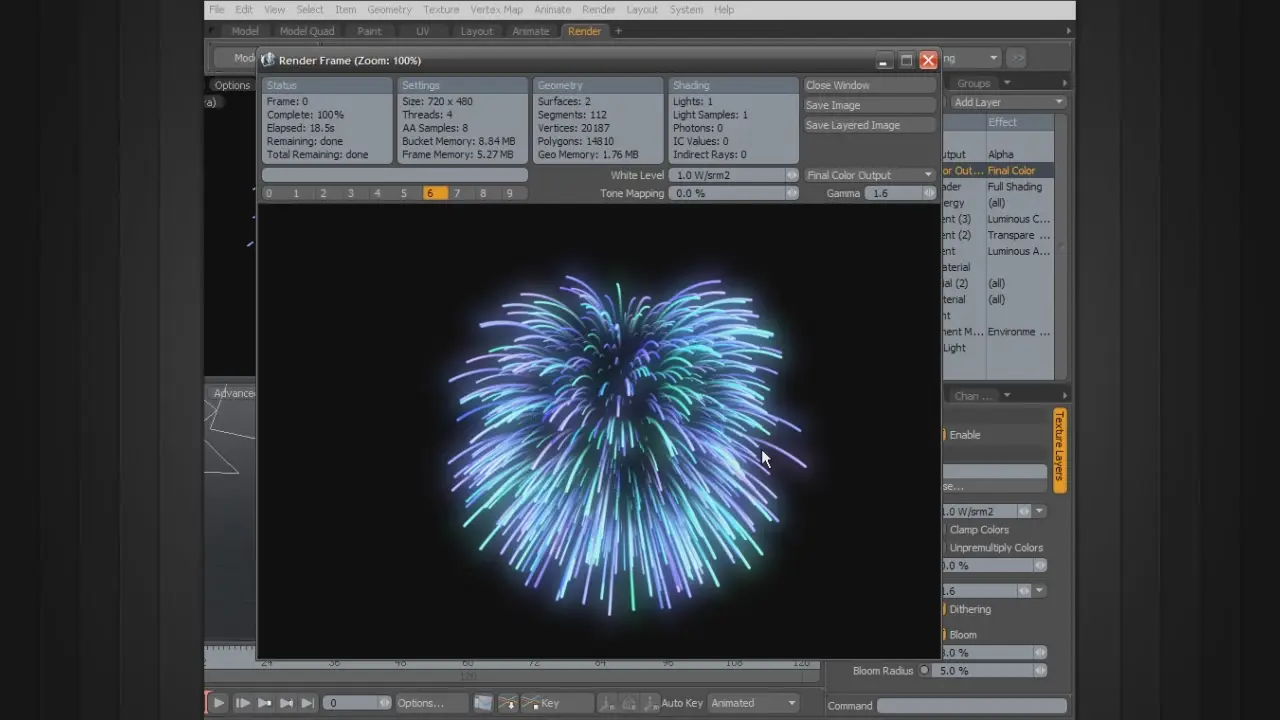This screenshot has height=720, width=1280.
Task: Jump to last frame with transport icon
Action: (308, 703)
